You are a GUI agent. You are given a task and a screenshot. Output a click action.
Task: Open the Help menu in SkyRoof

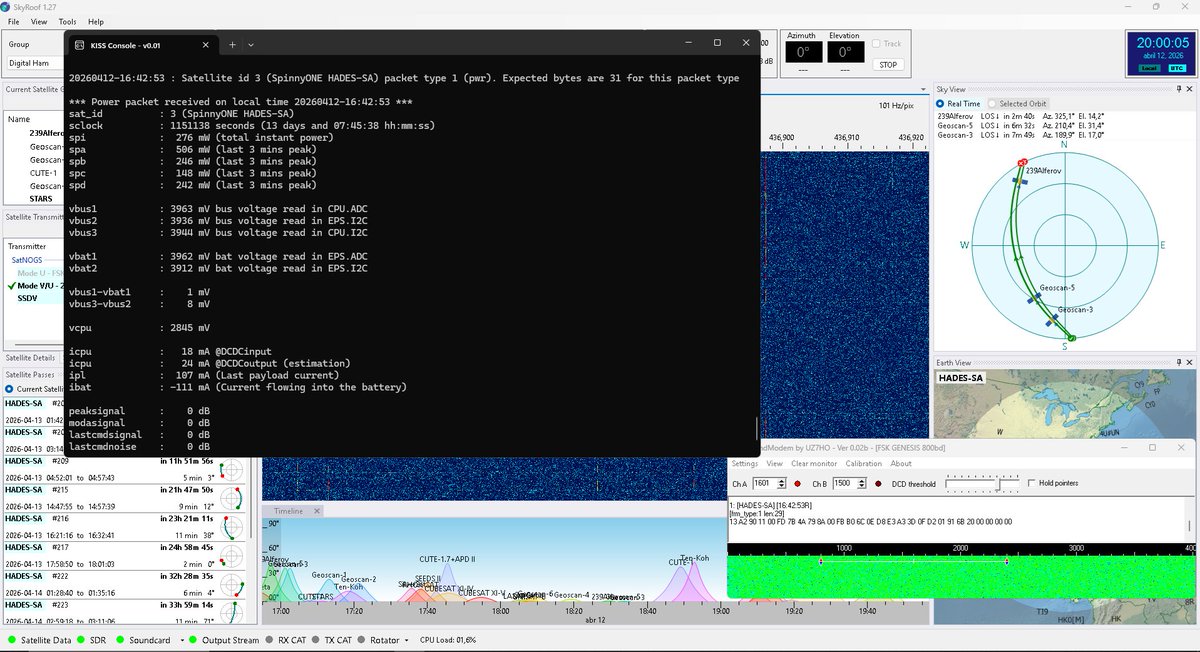tap(95, 21)
